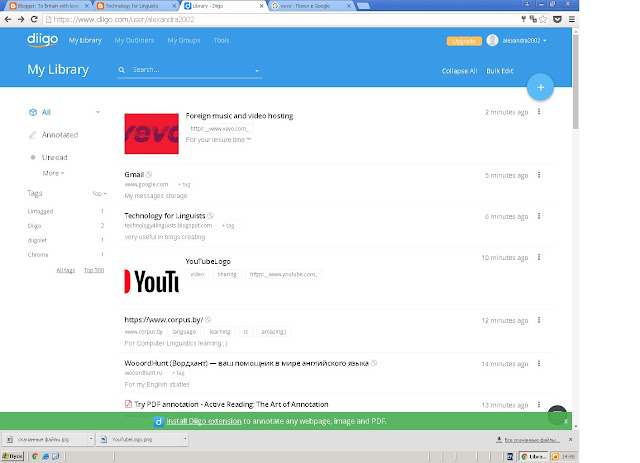Open the Windows Start button
Screen dimensions: 640x463
tap(13, 456)
